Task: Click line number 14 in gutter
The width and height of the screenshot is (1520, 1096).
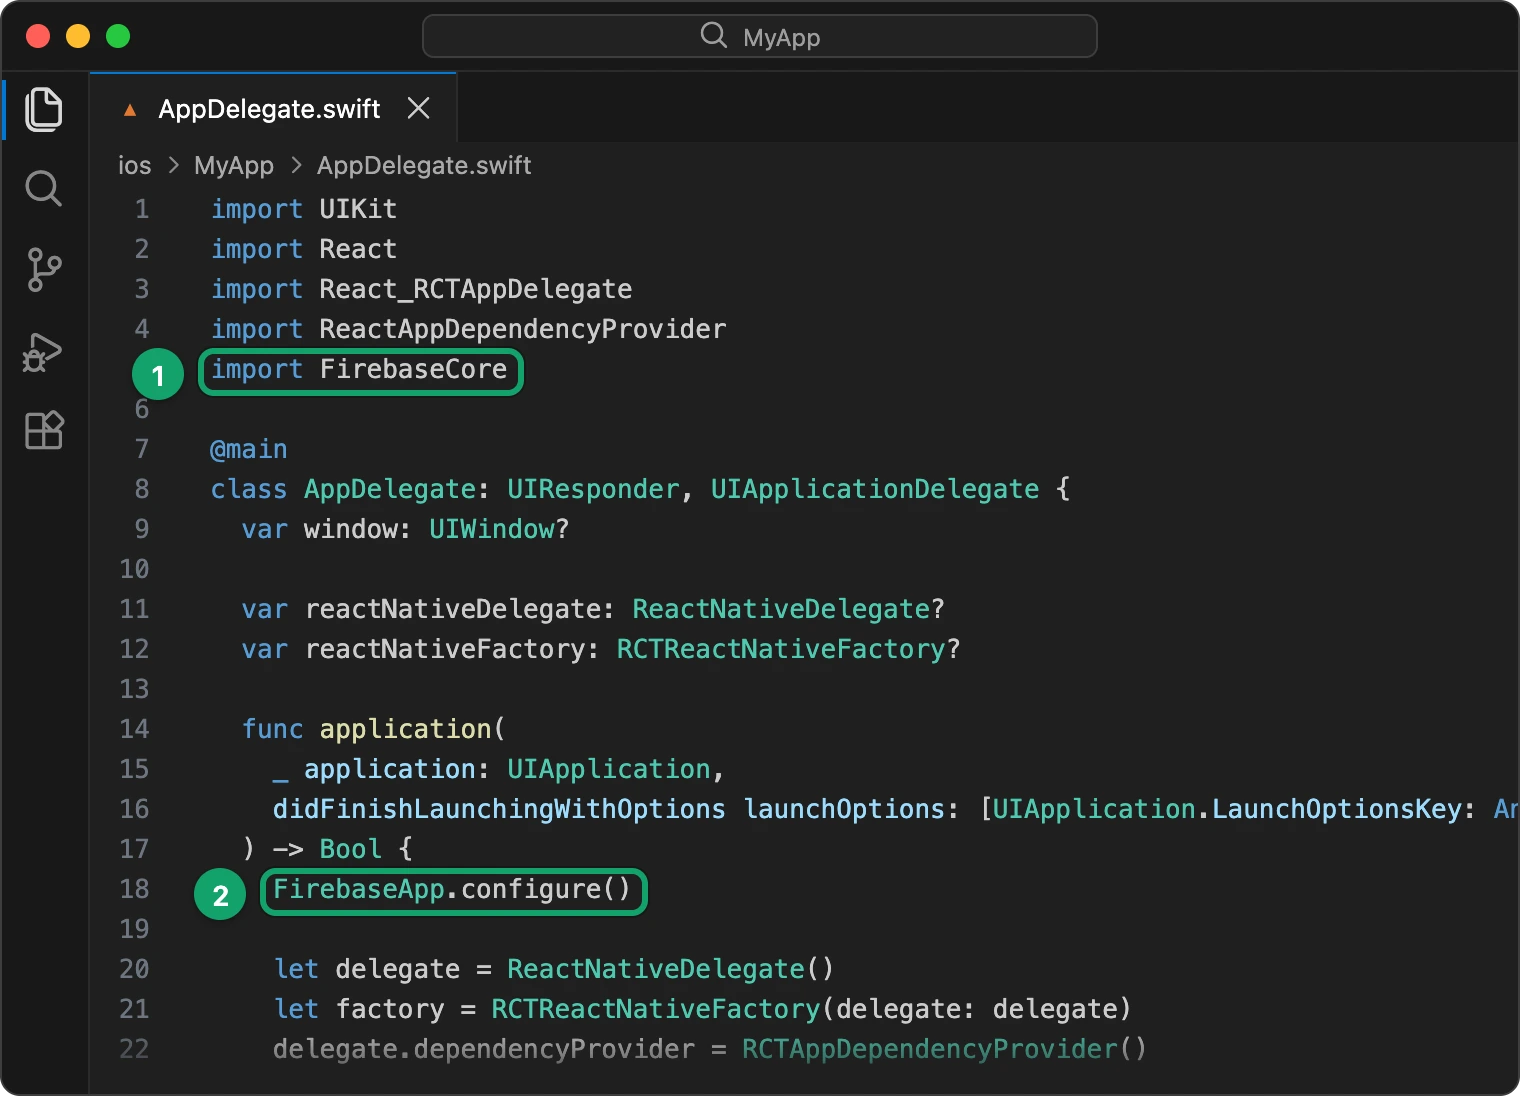Action: [135, 729]
